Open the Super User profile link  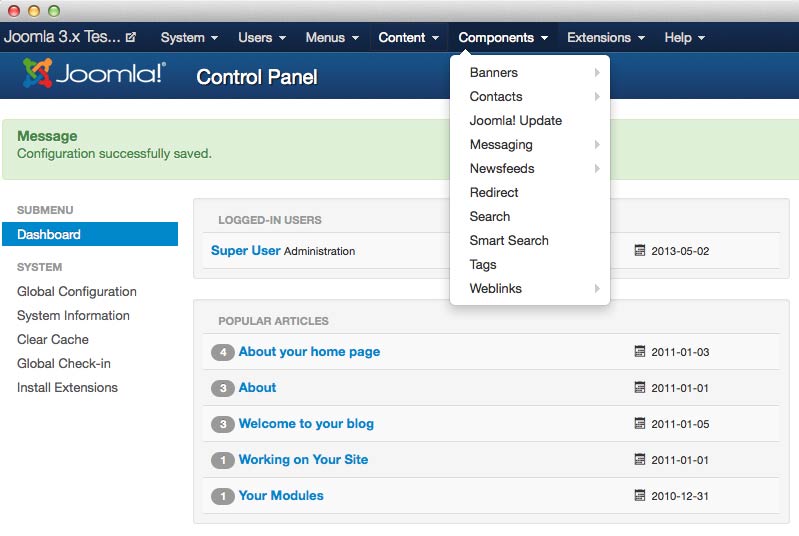pyautogui.click(x=245, y=251)
